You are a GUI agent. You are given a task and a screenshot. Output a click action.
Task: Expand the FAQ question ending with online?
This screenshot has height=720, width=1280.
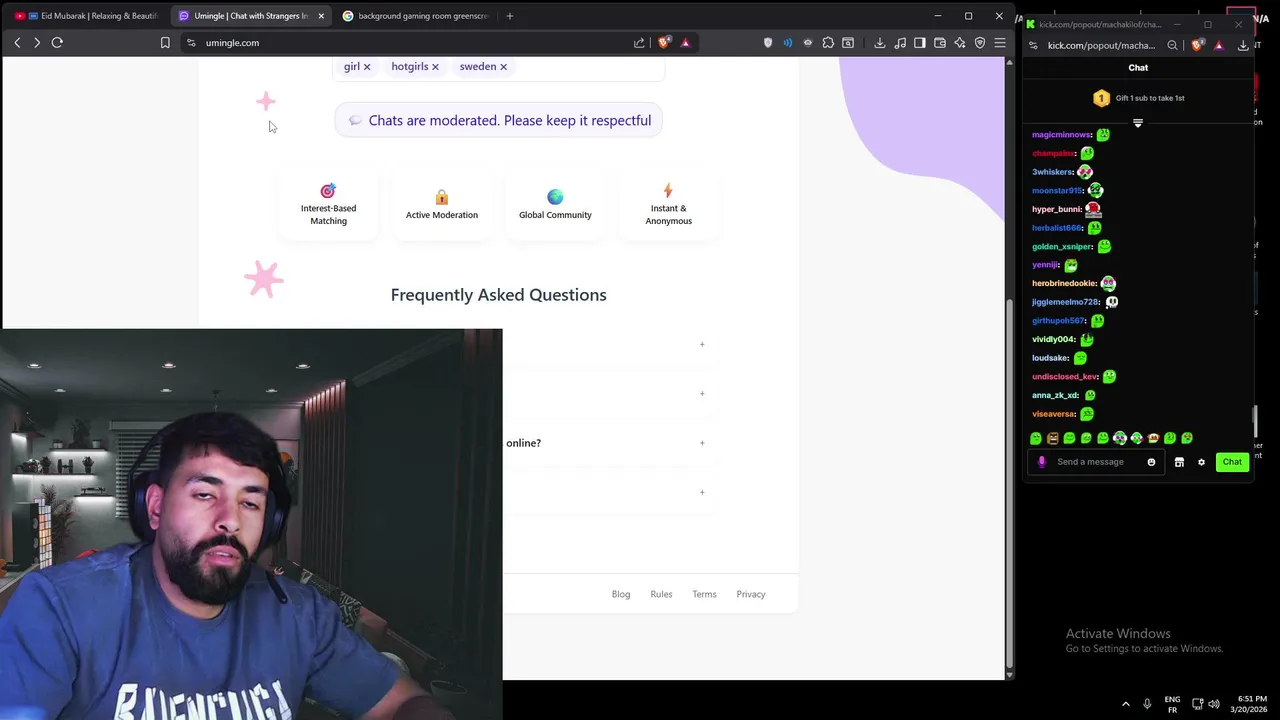pos(702,442)
